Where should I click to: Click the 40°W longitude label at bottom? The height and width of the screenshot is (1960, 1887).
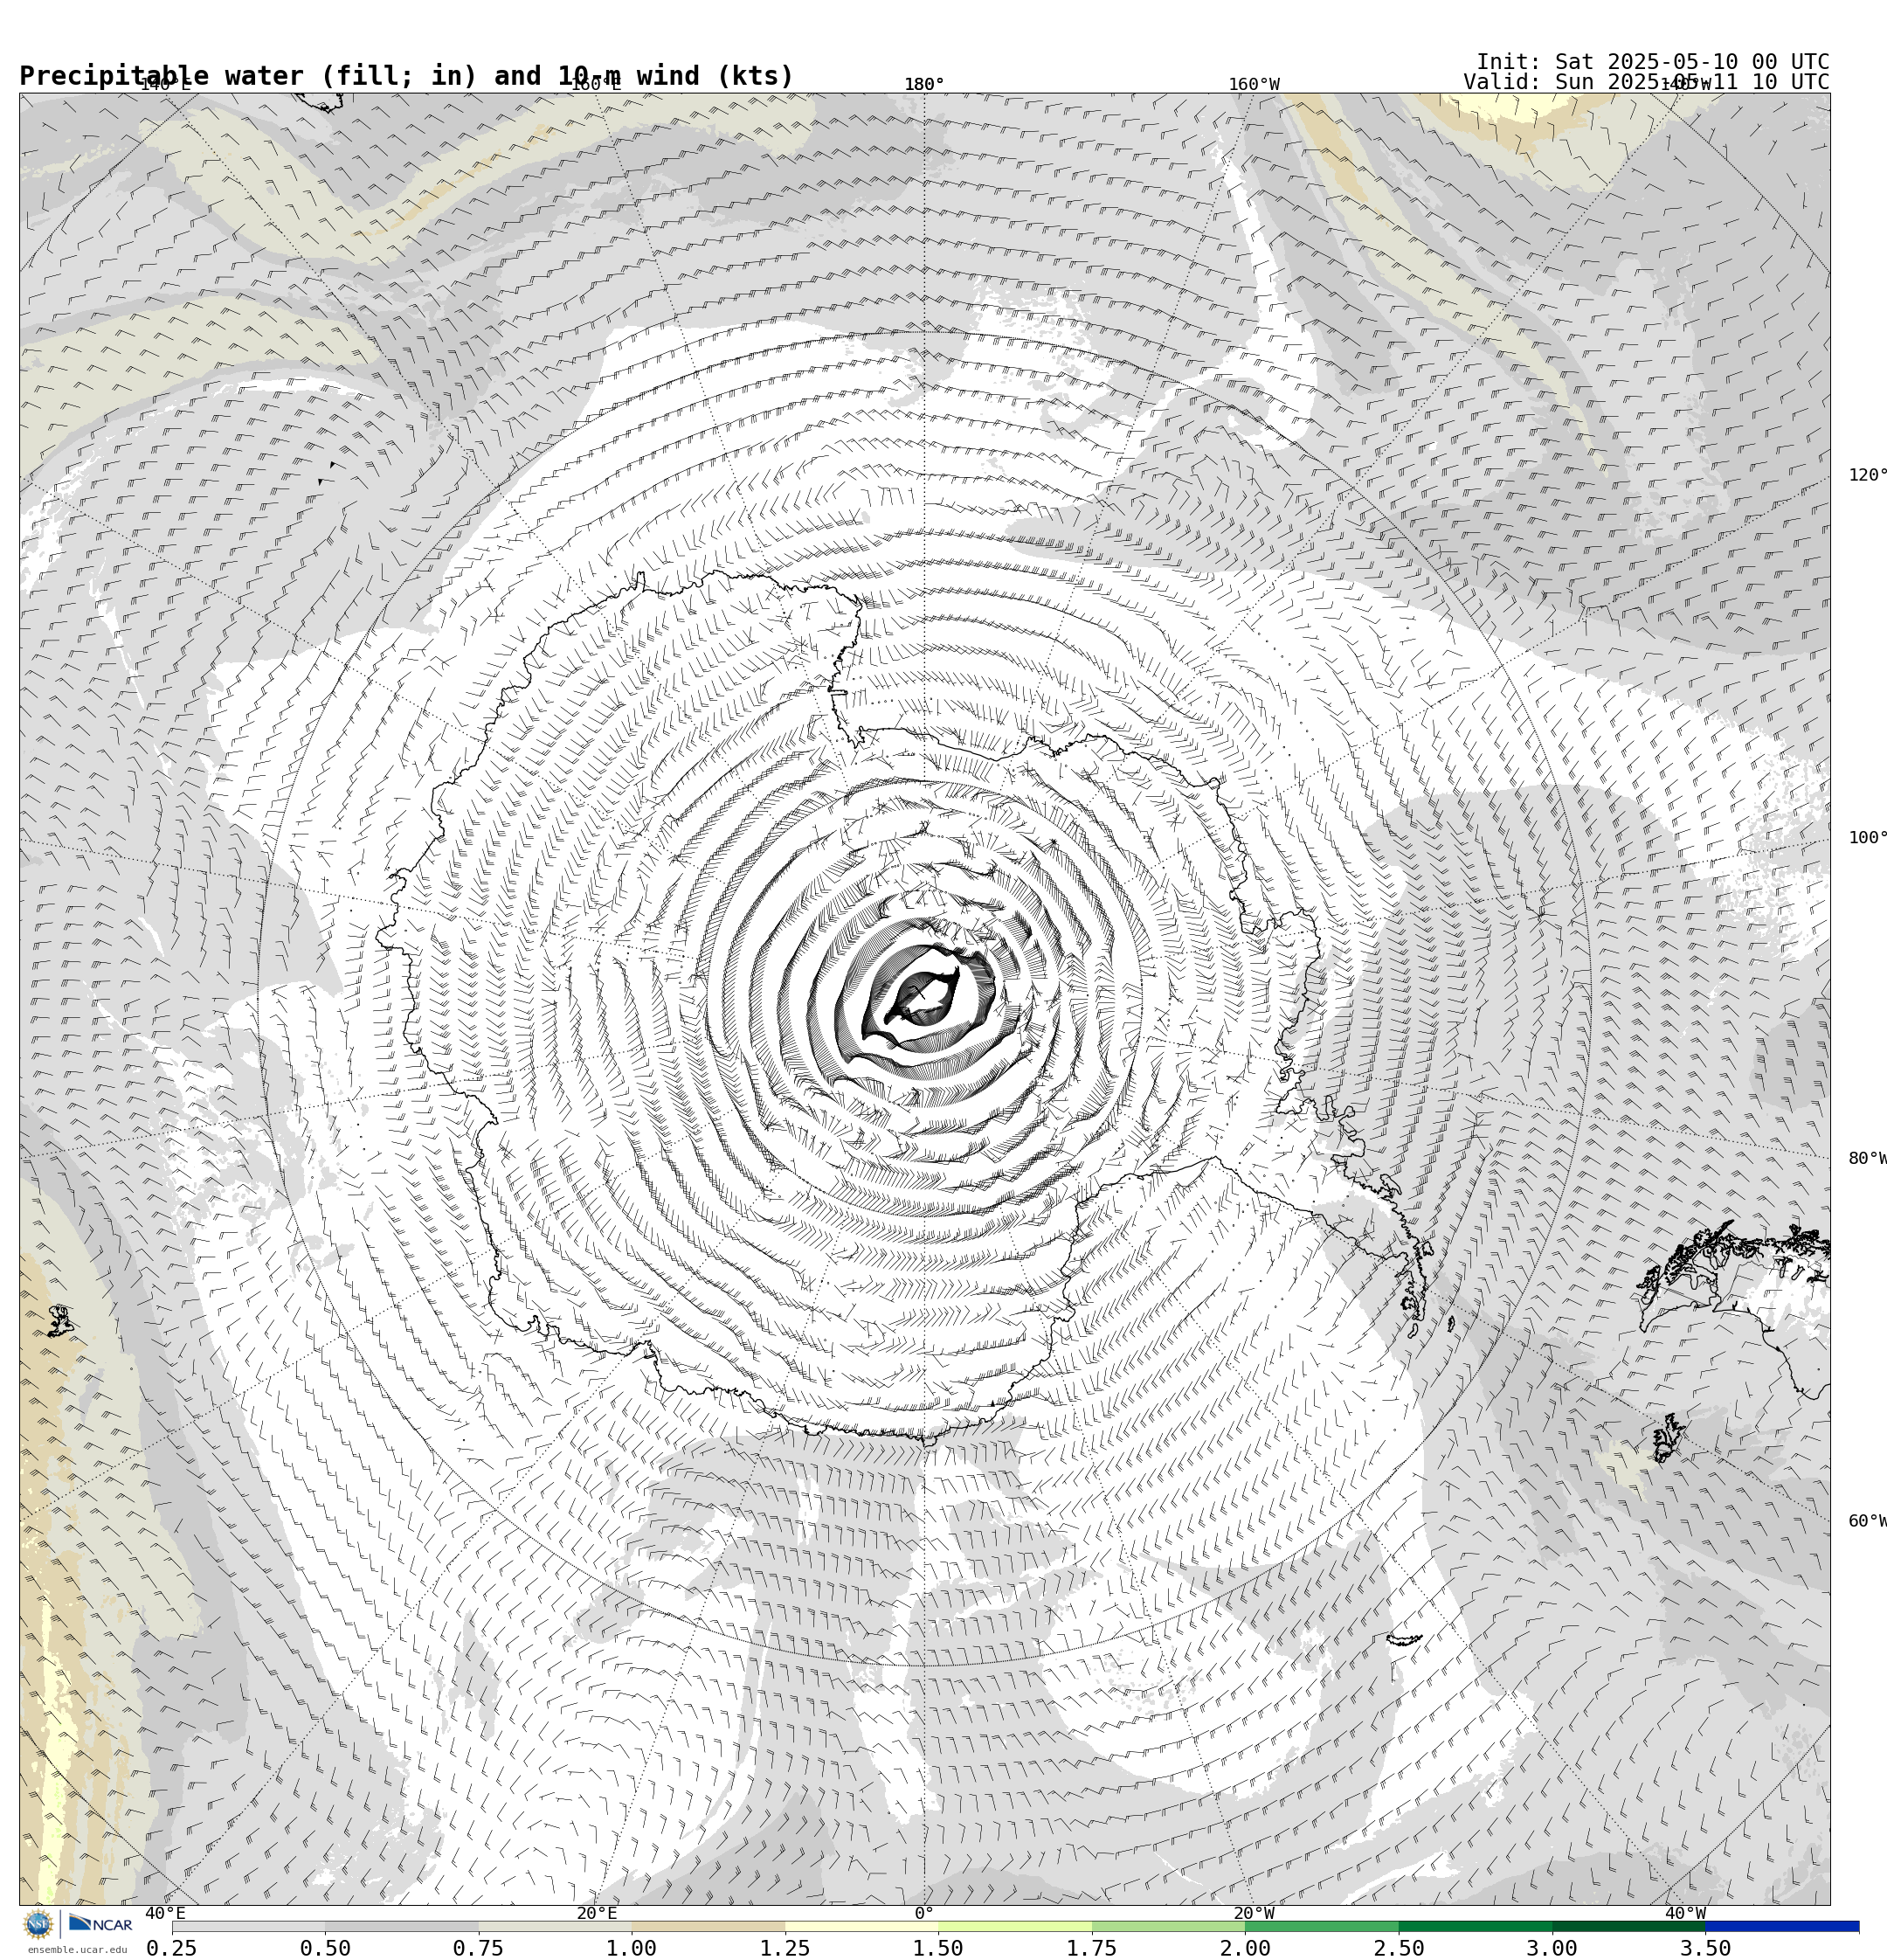(x=1685, y=1914)
